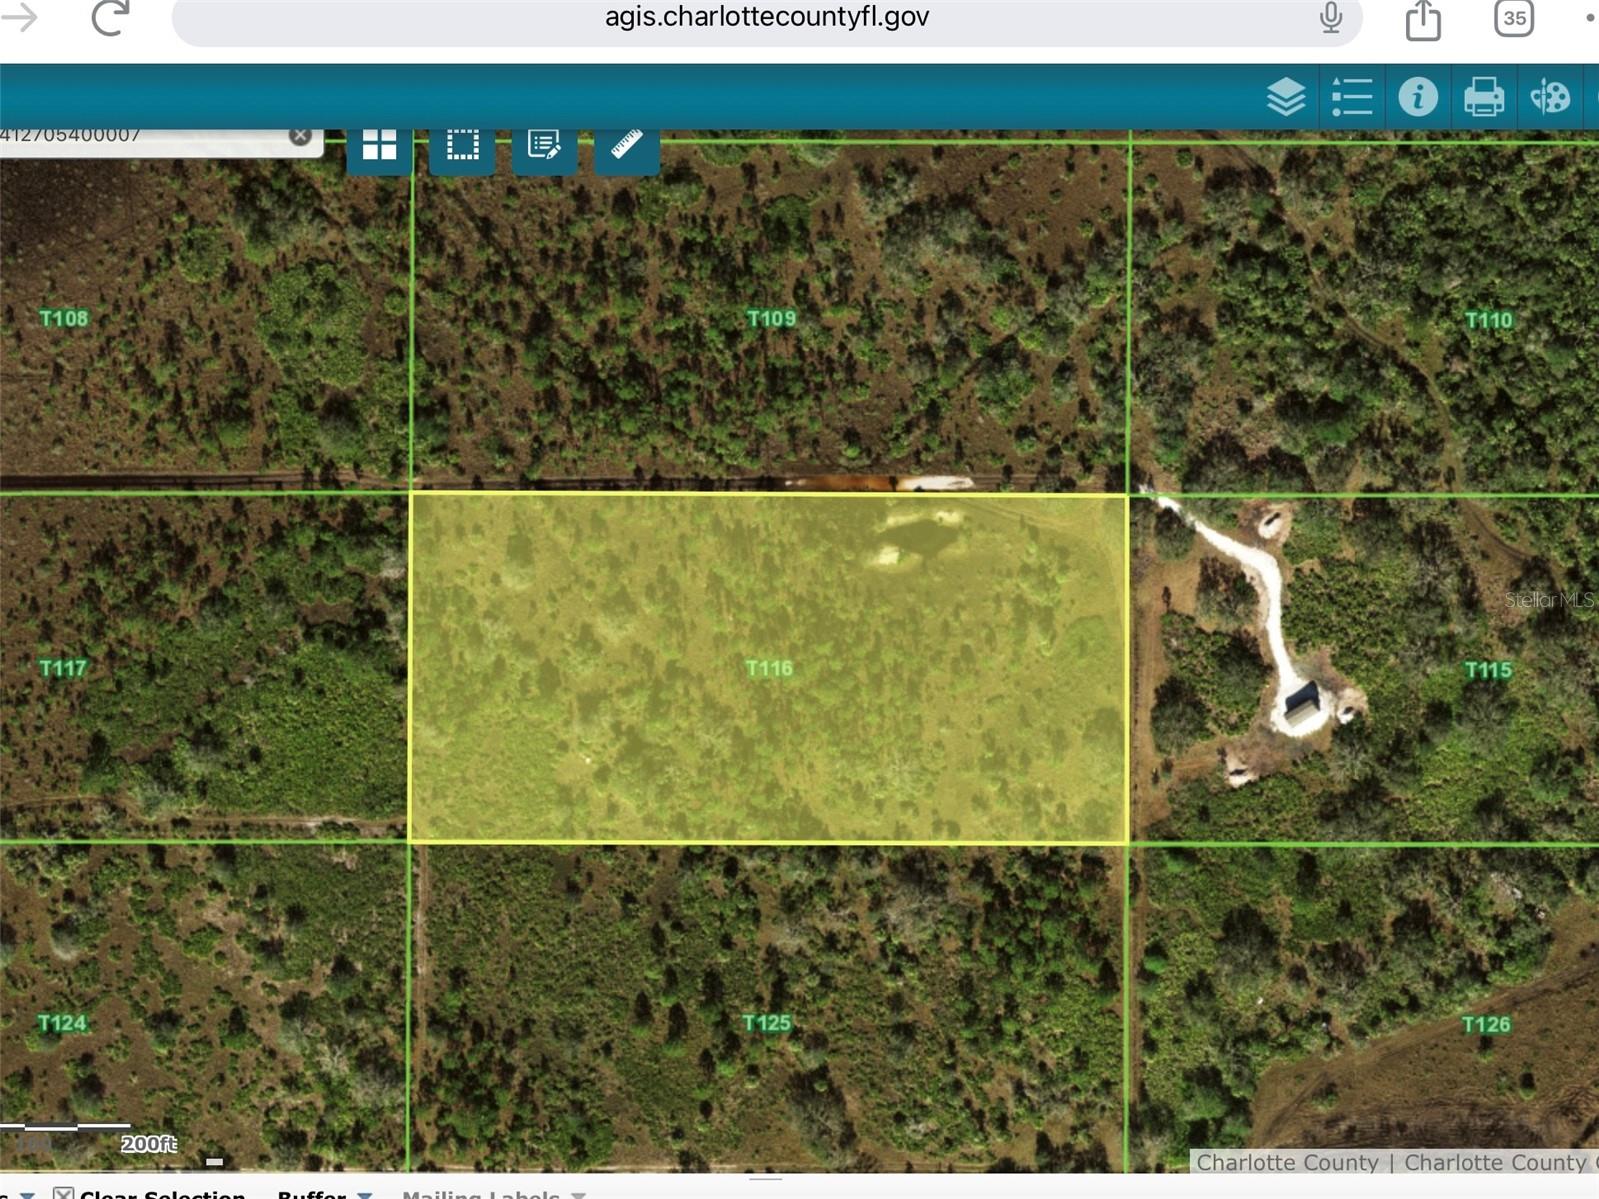Activate the rectangle selection tool
This screenshot has width=1599, height=1199.
pyautogui.click(x=462, y=146)
